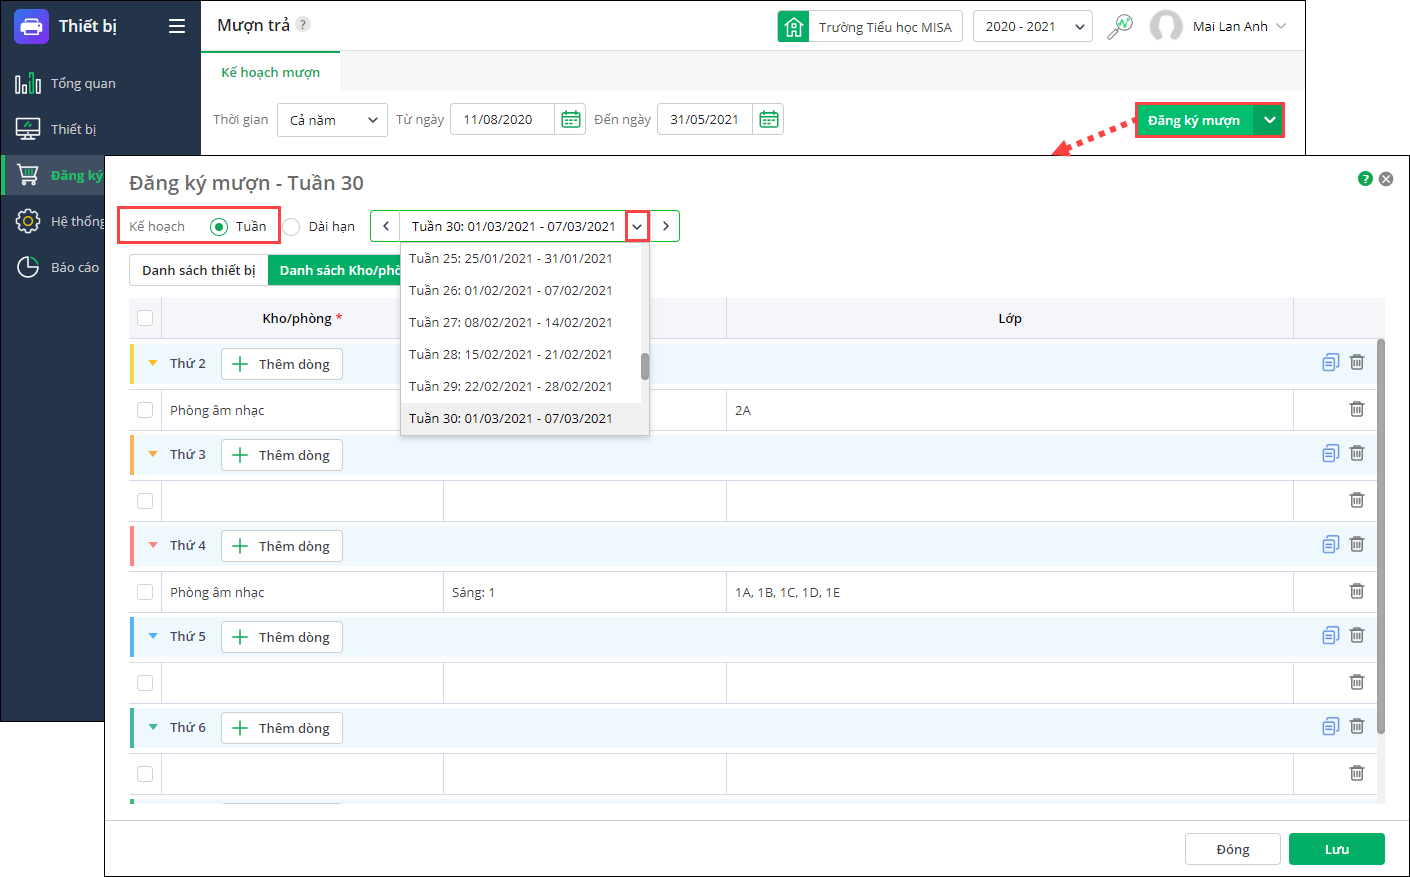Copy the Thứ 2 schedule
The width and height of the screenshot is (1410, 877).
point(1330,362)
